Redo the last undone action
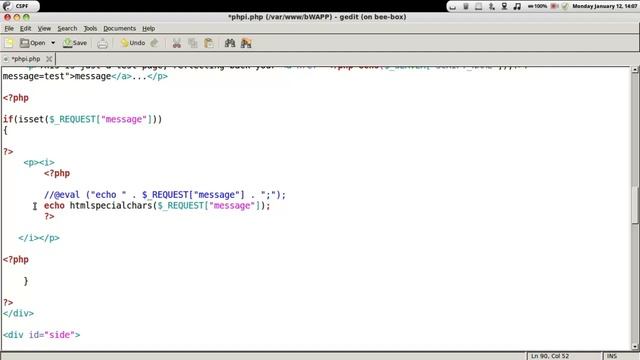Screen dimensions: 640x360 click(x=154, y=43)
